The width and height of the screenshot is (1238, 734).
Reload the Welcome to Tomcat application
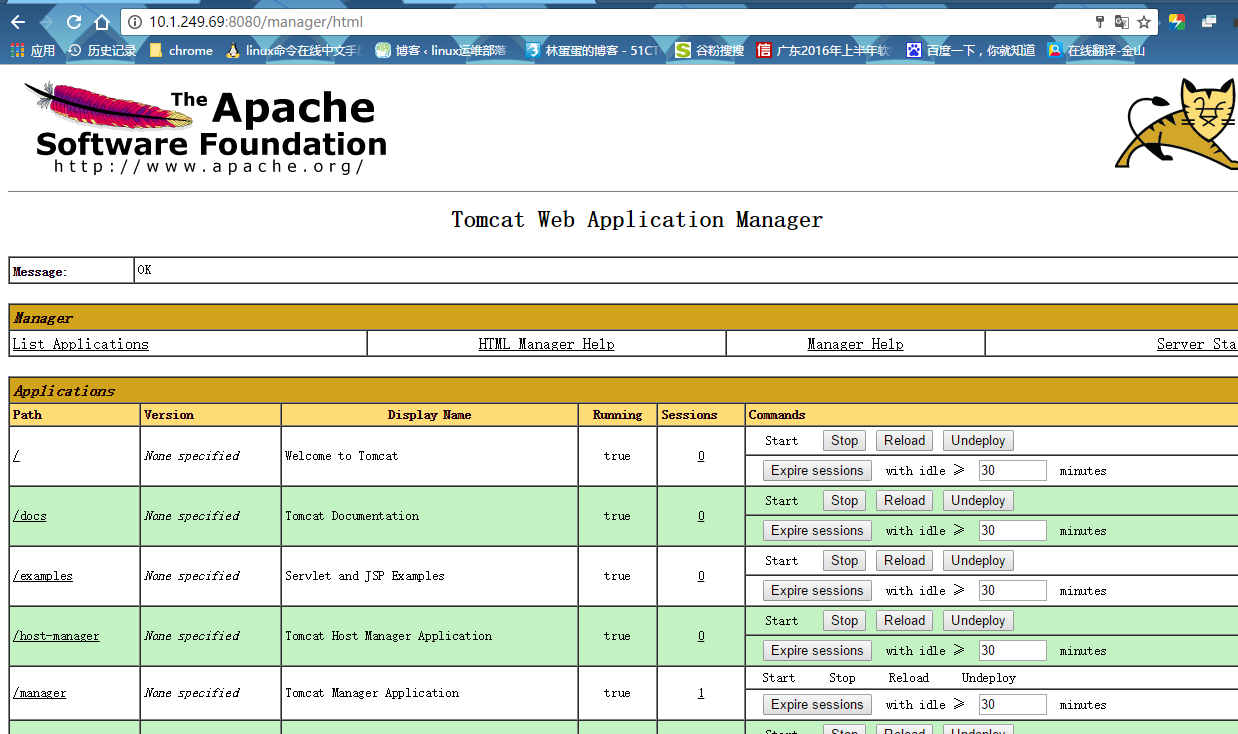coord(904,441)
